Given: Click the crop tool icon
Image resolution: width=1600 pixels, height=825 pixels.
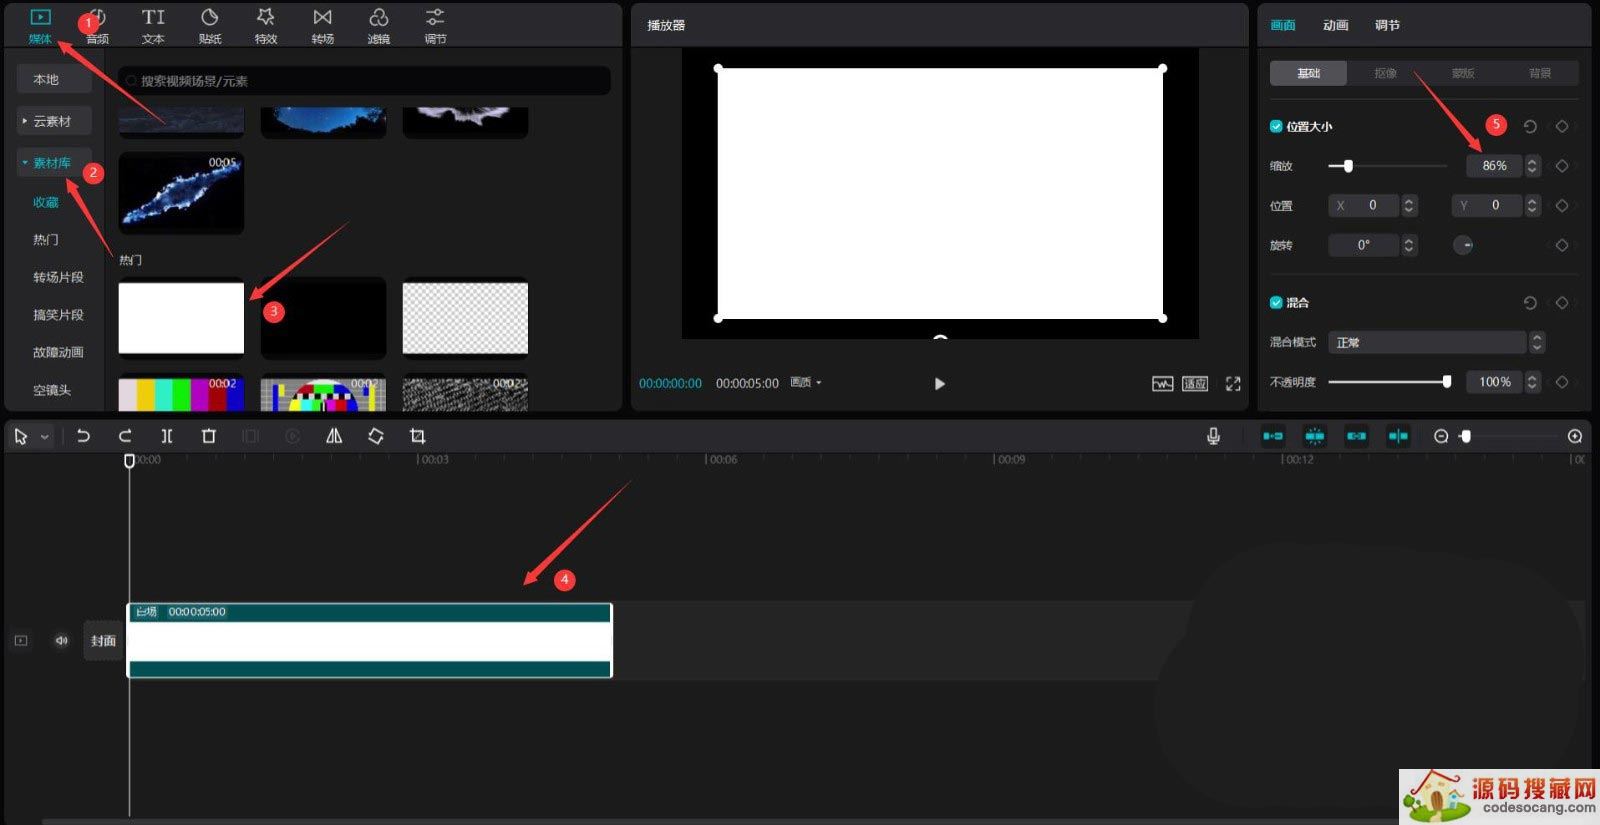Looking at the screenshot, I should tap(417, 436).
